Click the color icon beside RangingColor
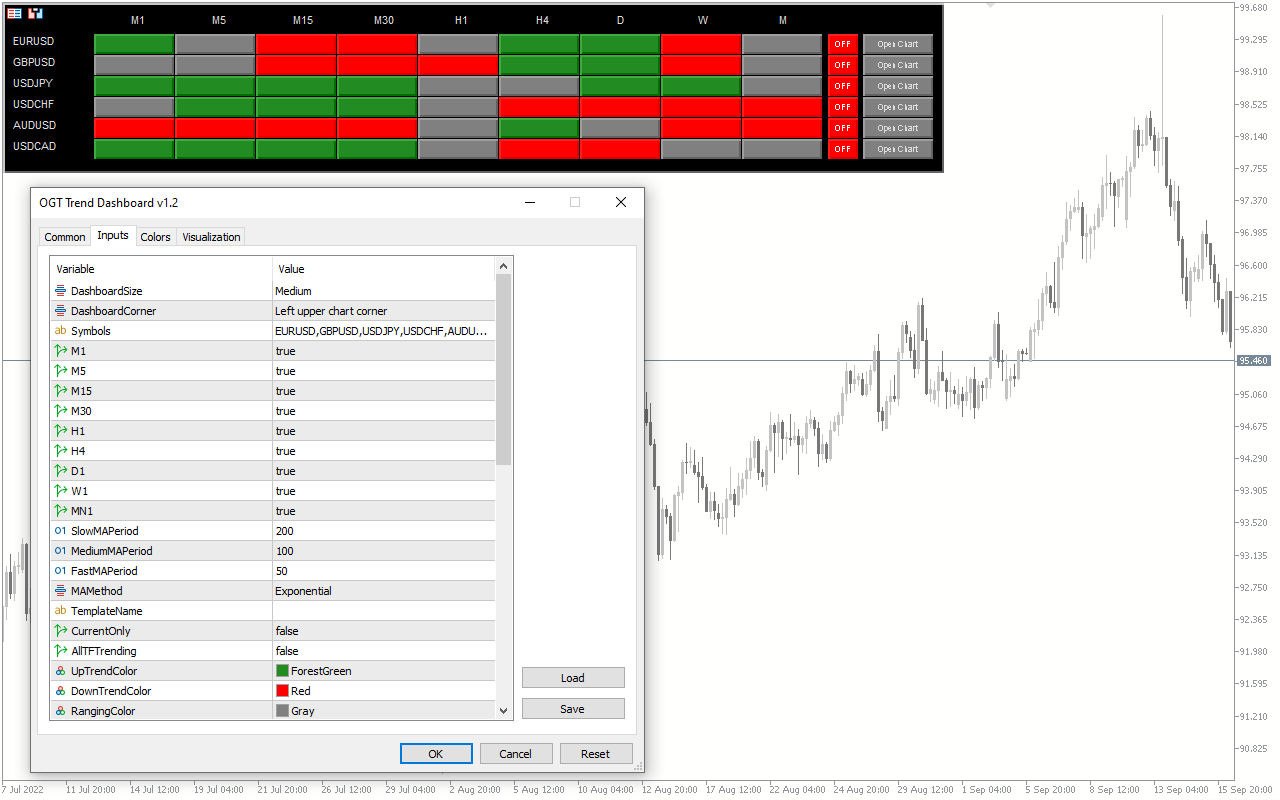Viewport: 1280px width, 800px height. coord(60,711)
